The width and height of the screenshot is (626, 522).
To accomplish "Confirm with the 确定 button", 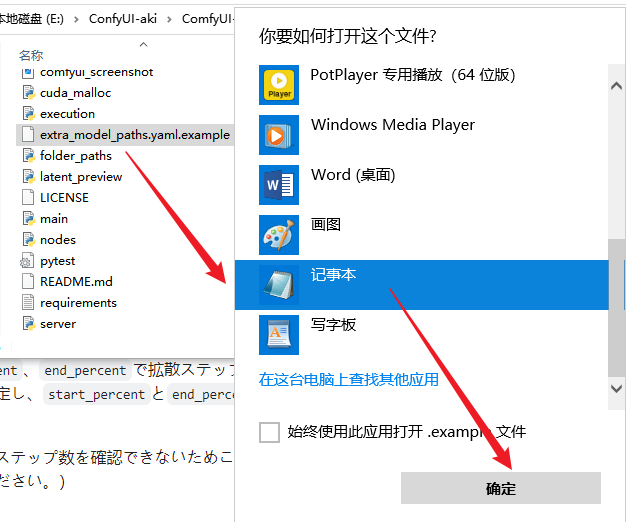I will [501, 488].
